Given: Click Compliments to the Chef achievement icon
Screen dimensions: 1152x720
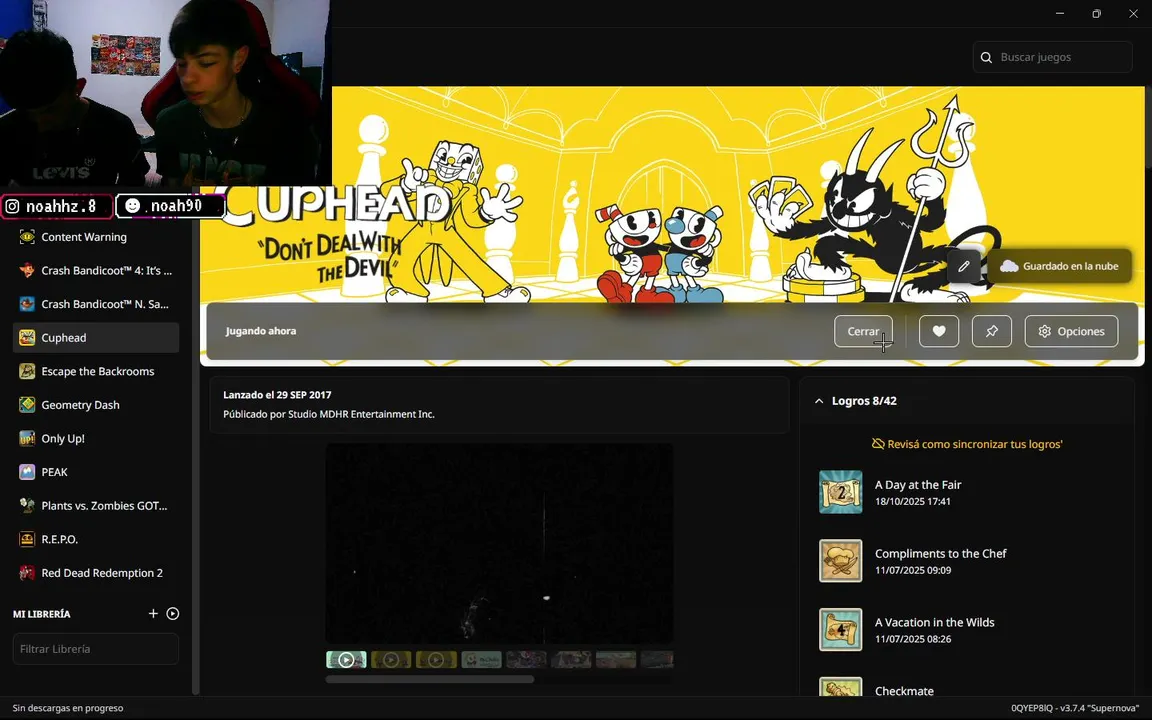Looking at the screenshot, I should point(840,561).
